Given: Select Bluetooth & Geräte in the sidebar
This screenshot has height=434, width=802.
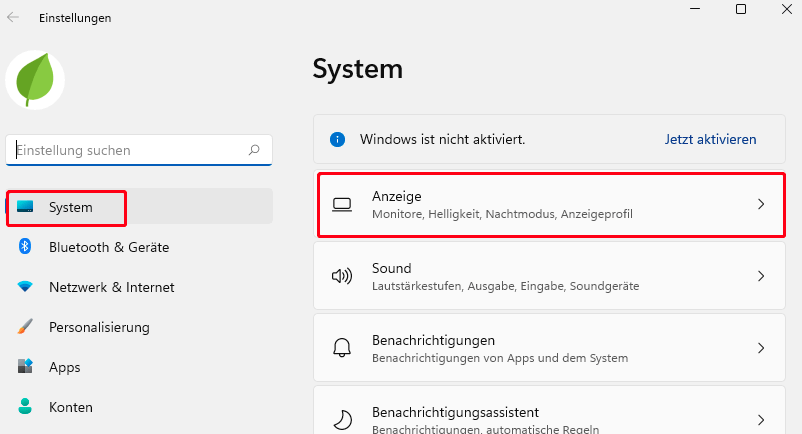Looking at the screenshot, I should pyautogui.click(x=109, y=247).
